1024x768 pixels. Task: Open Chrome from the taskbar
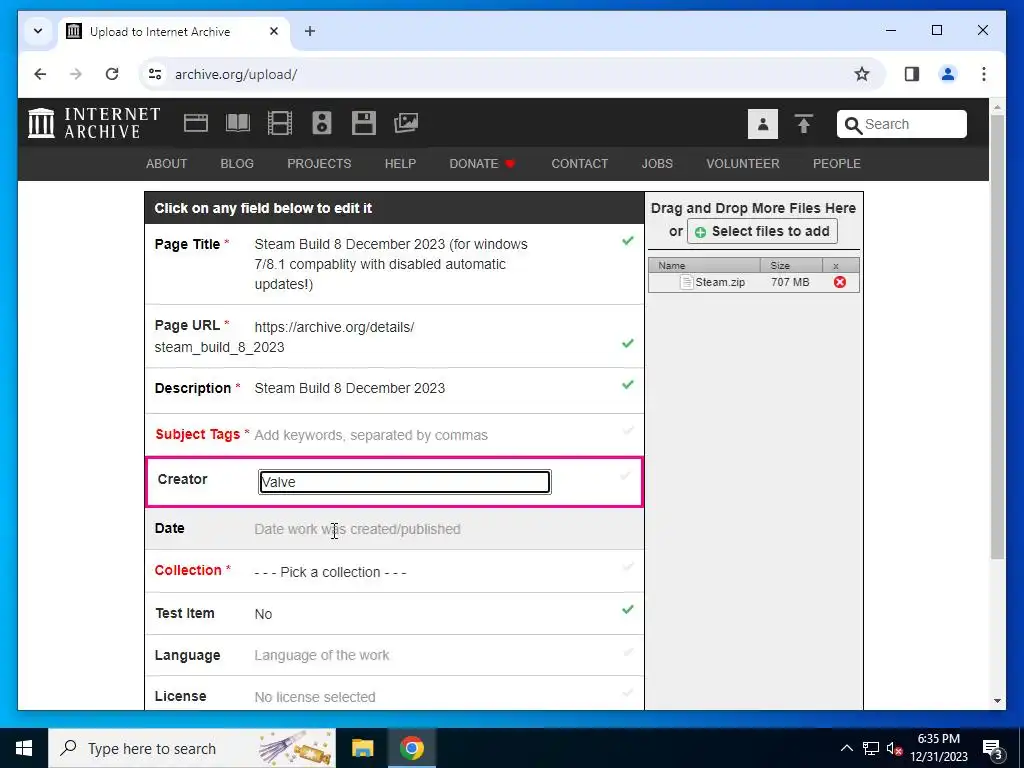point(411,748)
